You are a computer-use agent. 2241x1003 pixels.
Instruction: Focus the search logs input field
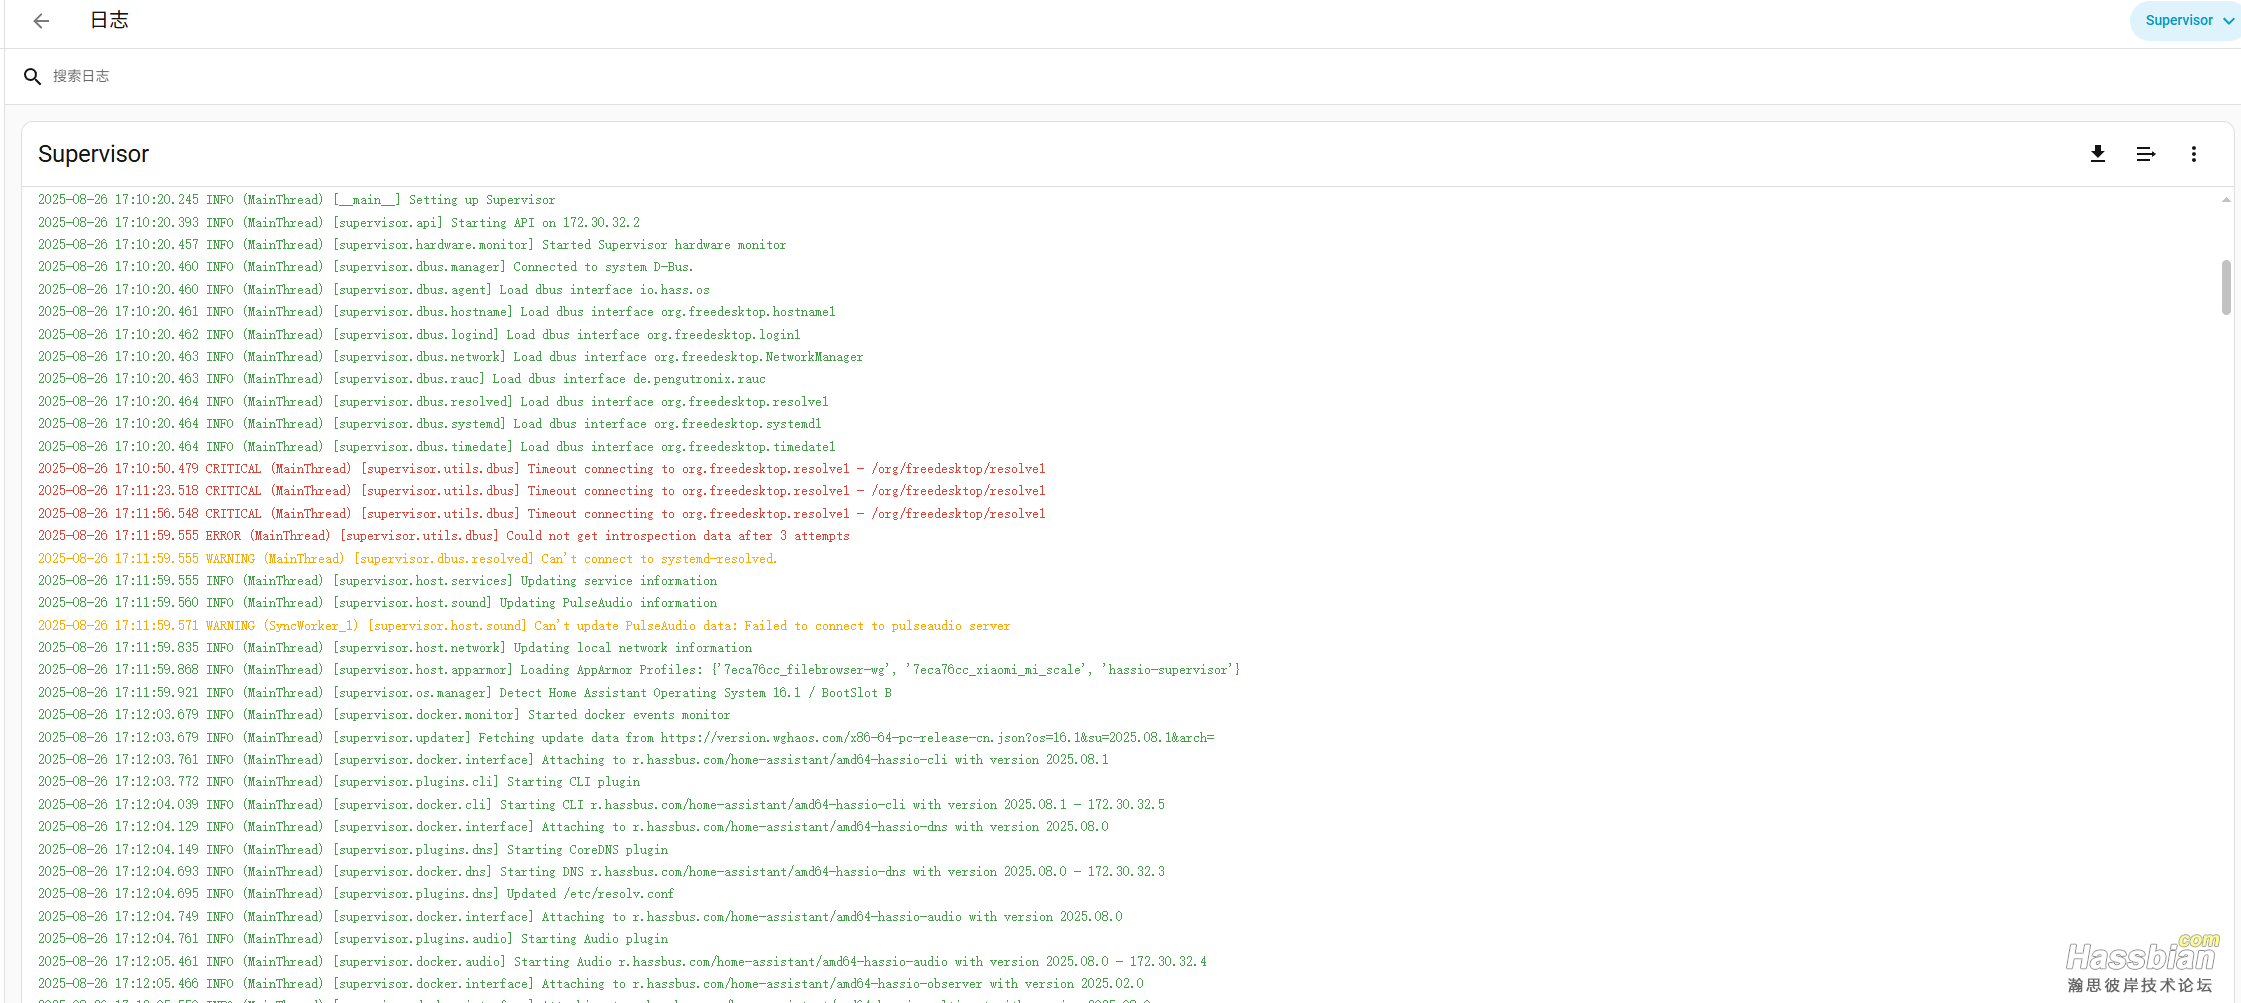[1120, 76]
